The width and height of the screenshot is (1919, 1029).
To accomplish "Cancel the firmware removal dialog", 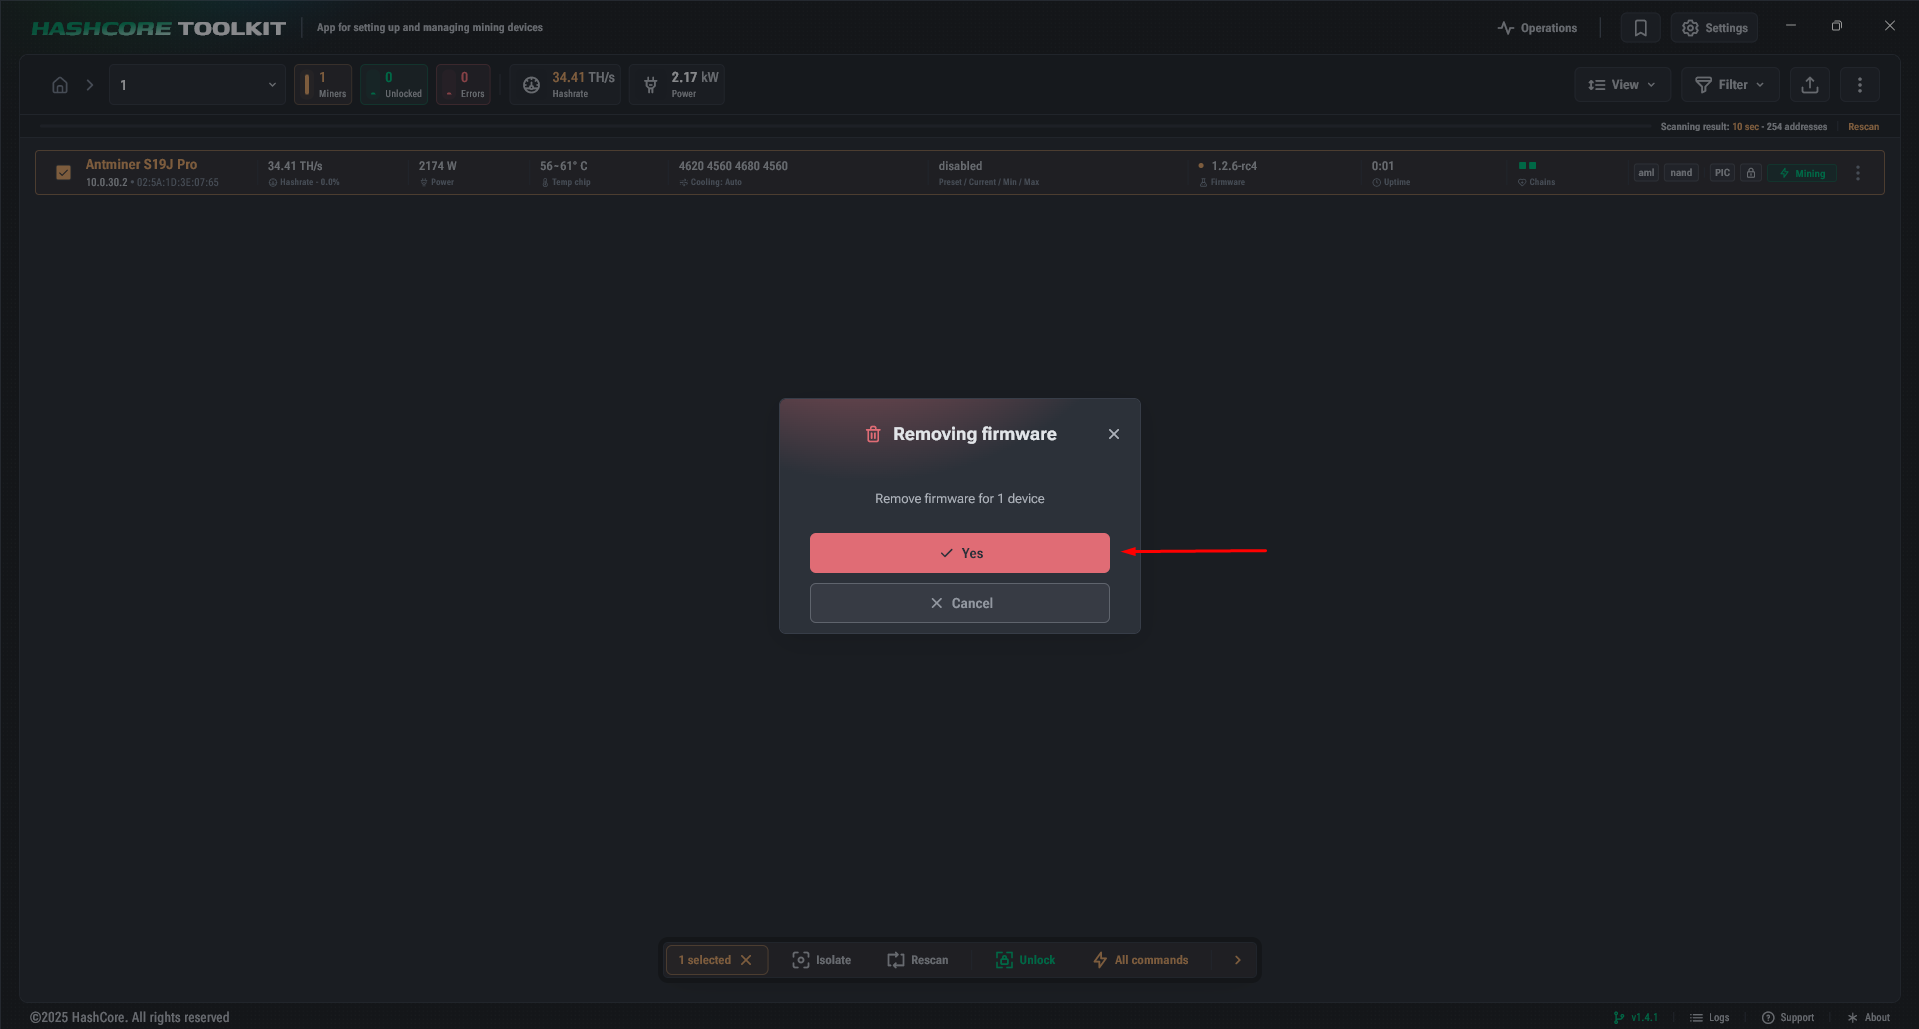I will pos(959,603).
